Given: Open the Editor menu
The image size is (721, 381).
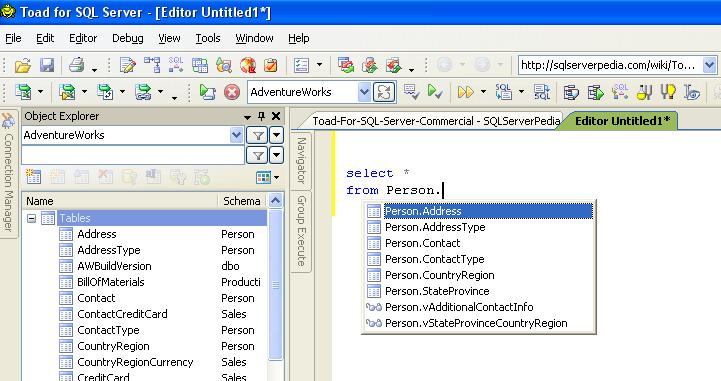Looking at the screenshot, I should (83, 38).
